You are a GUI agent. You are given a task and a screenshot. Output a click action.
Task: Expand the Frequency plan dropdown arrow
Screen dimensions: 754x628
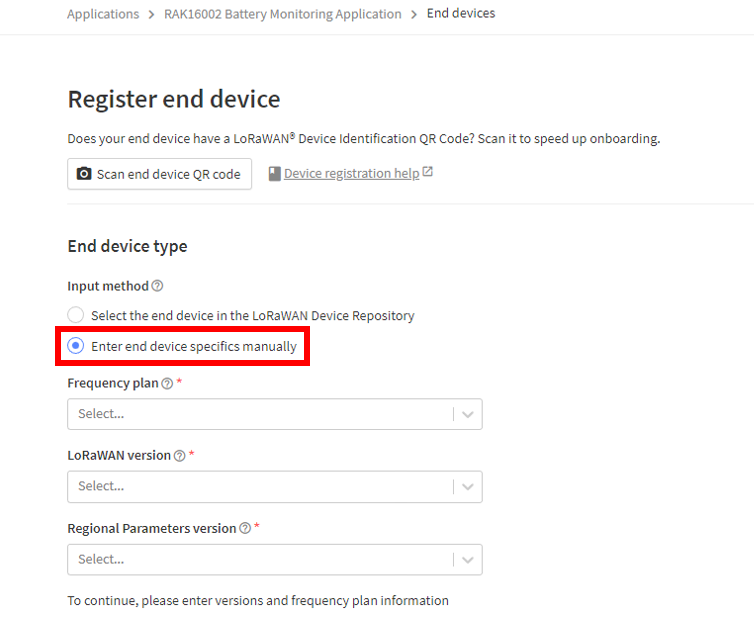pos(468,414)
